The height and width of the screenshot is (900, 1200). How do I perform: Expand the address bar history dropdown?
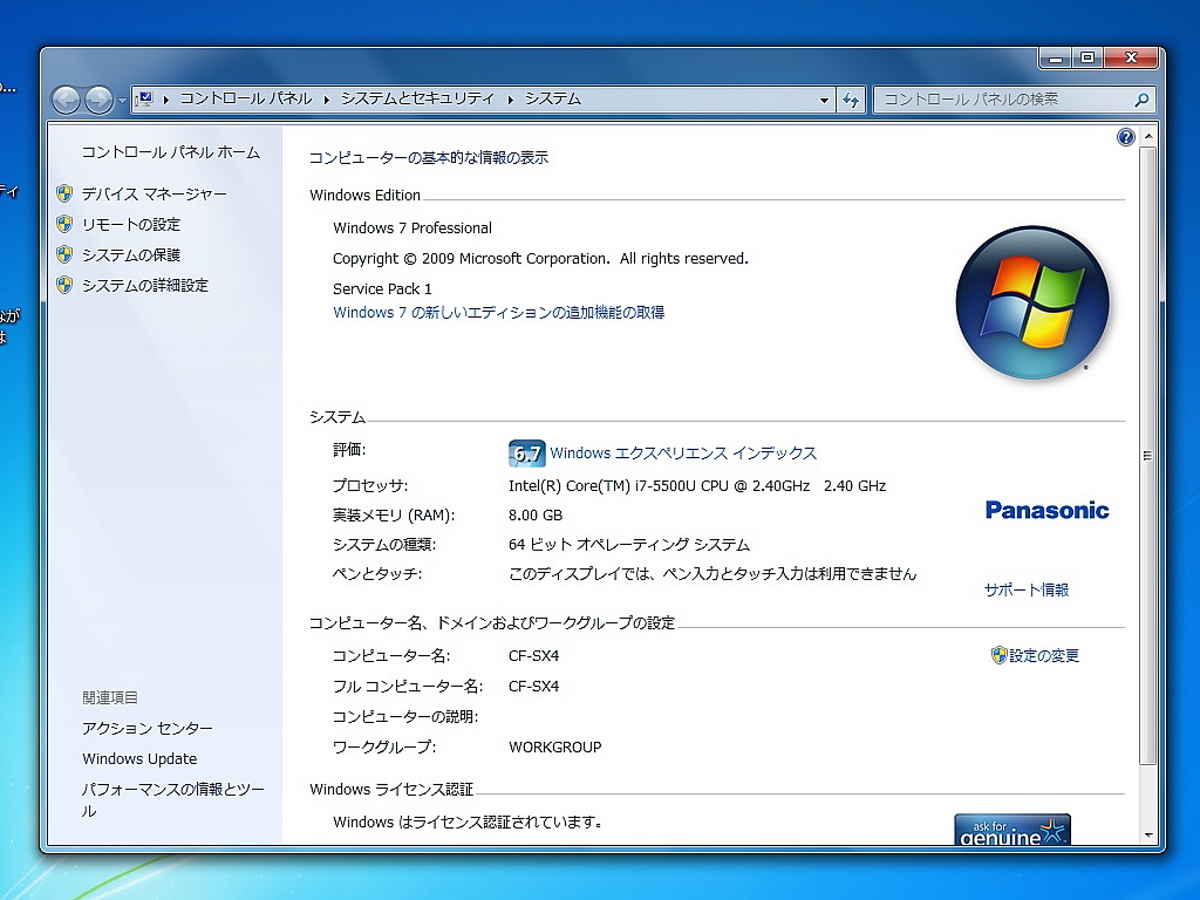point(824,100)
